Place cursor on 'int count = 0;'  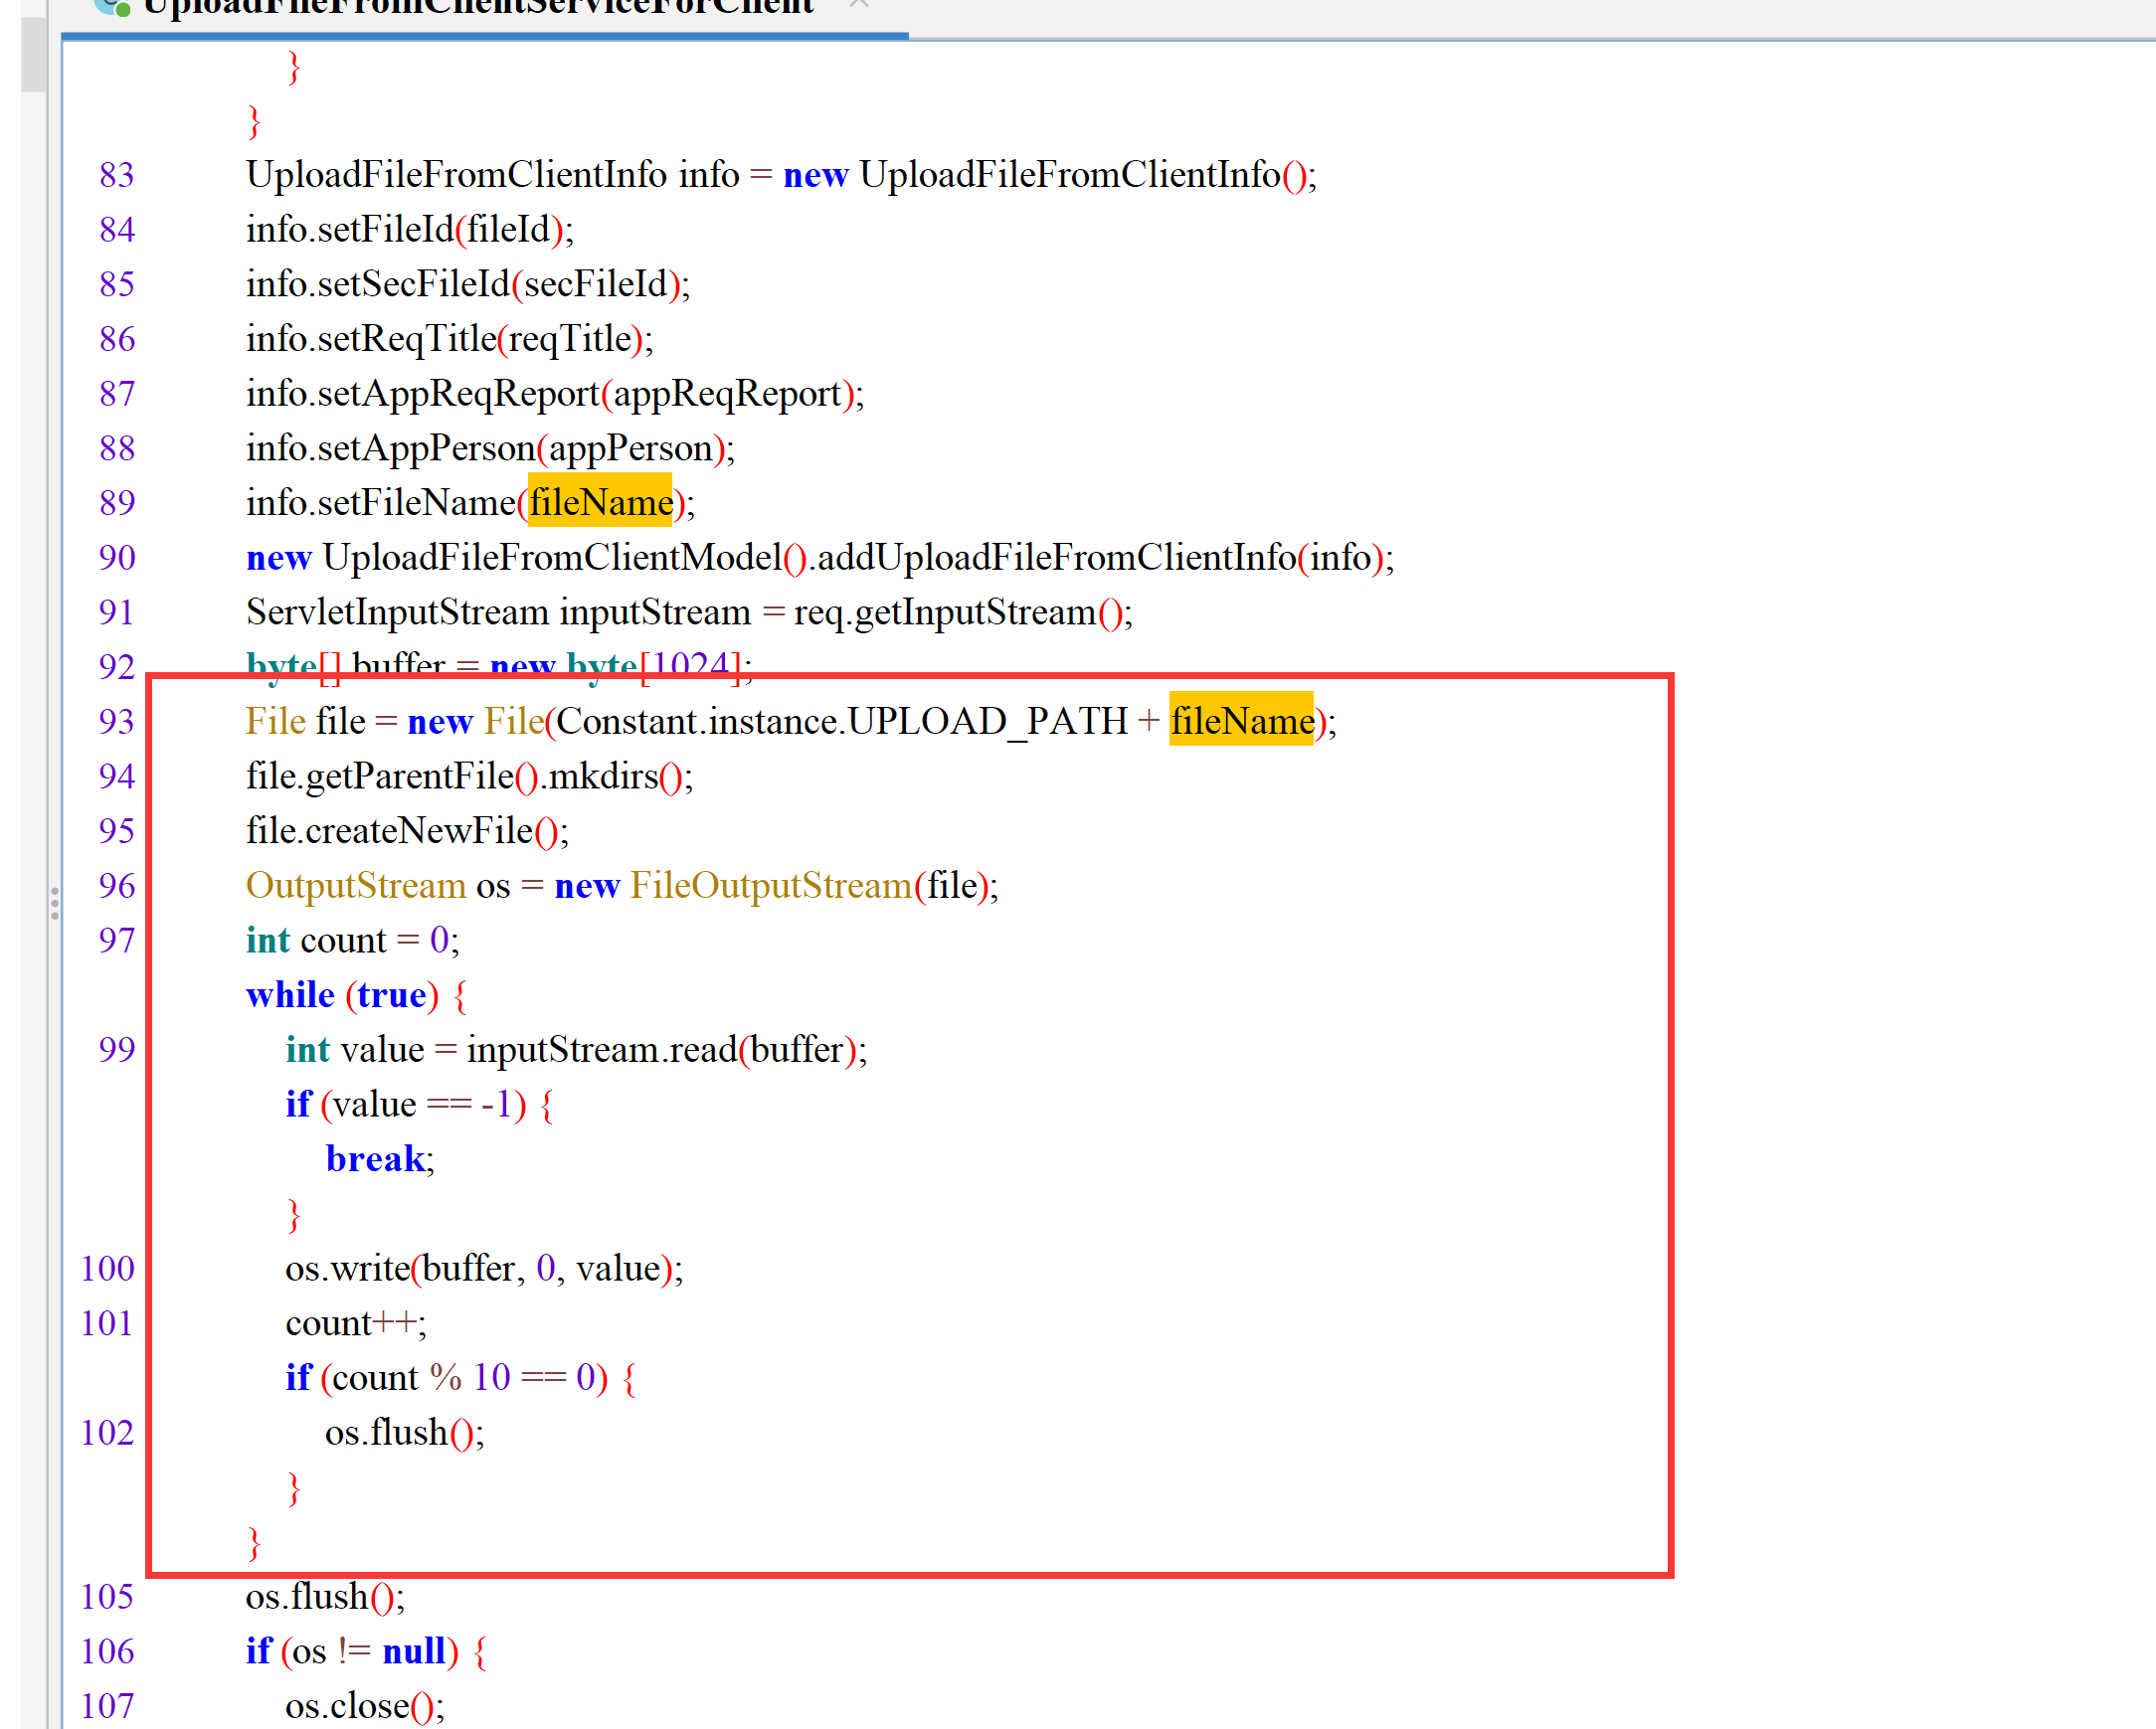pyautogui.click(x=353, y=940)
